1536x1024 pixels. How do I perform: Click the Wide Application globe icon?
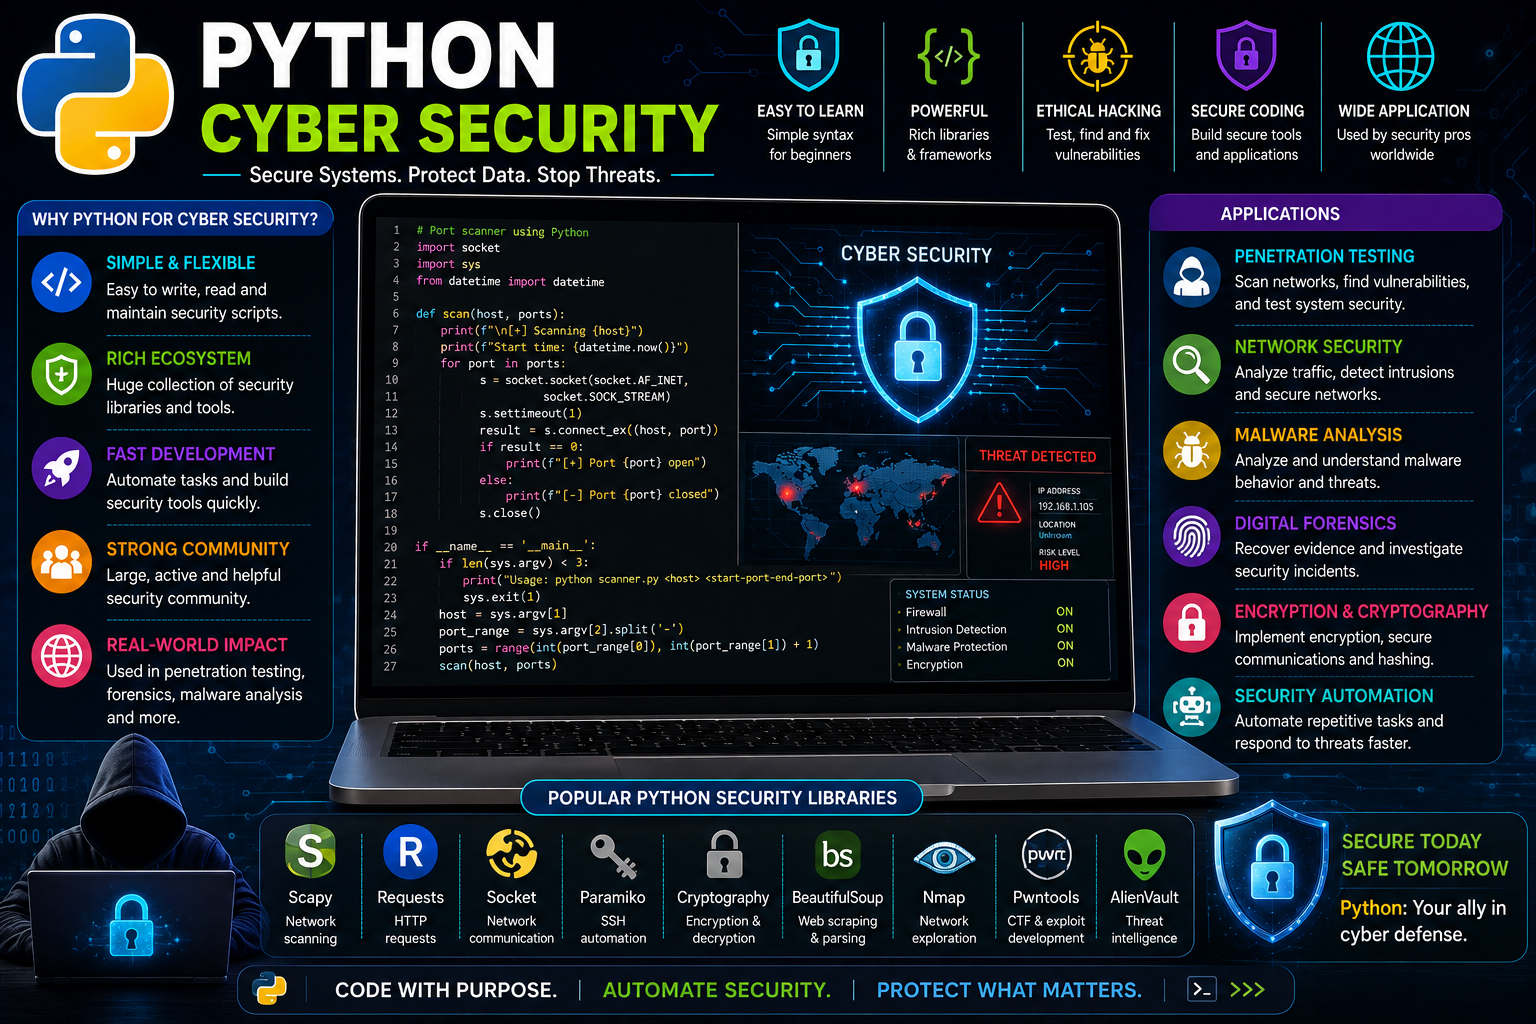coord(1401,56)
